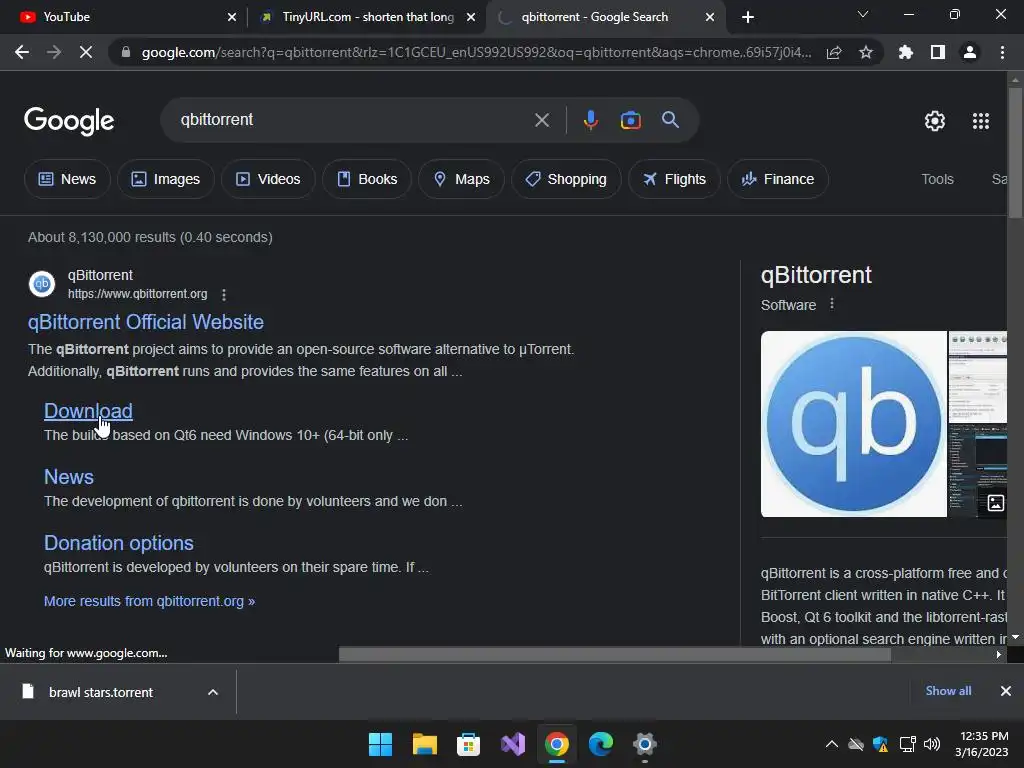The width and height of the screenshot is (1024, 768).
Task: Open search Tools options
Action: click(937, 179)
